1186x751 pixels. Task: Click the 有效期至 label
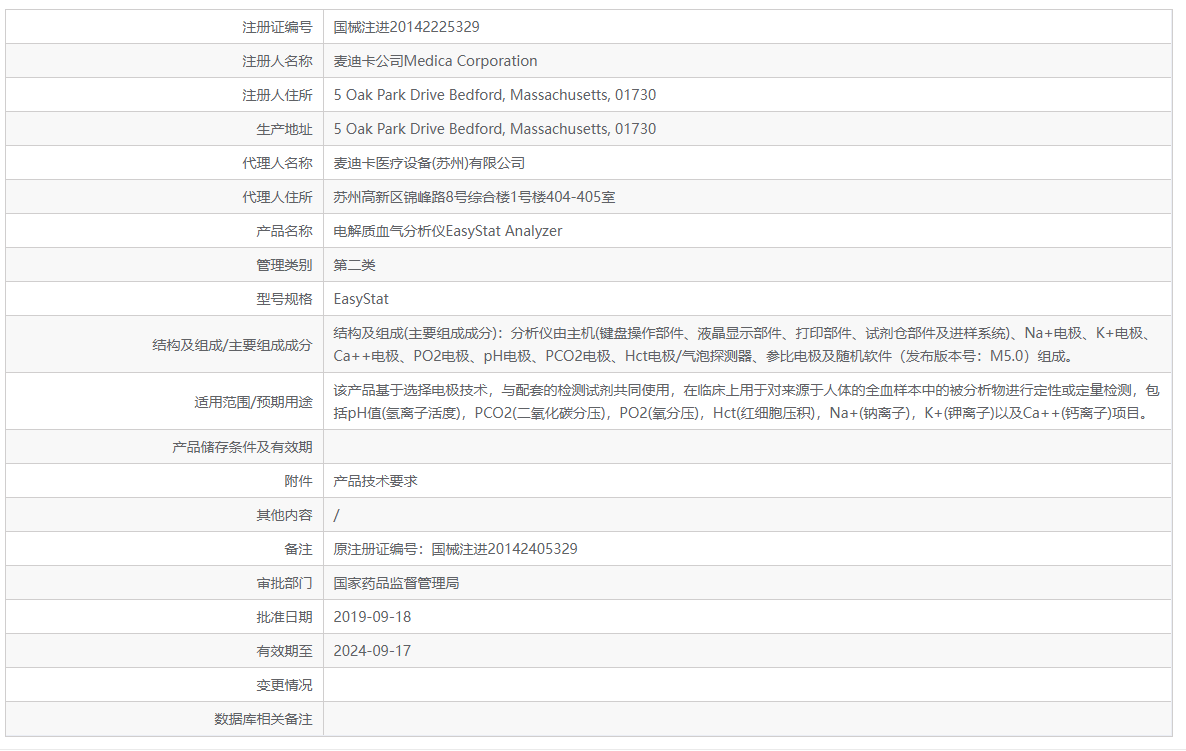(284, 651)
